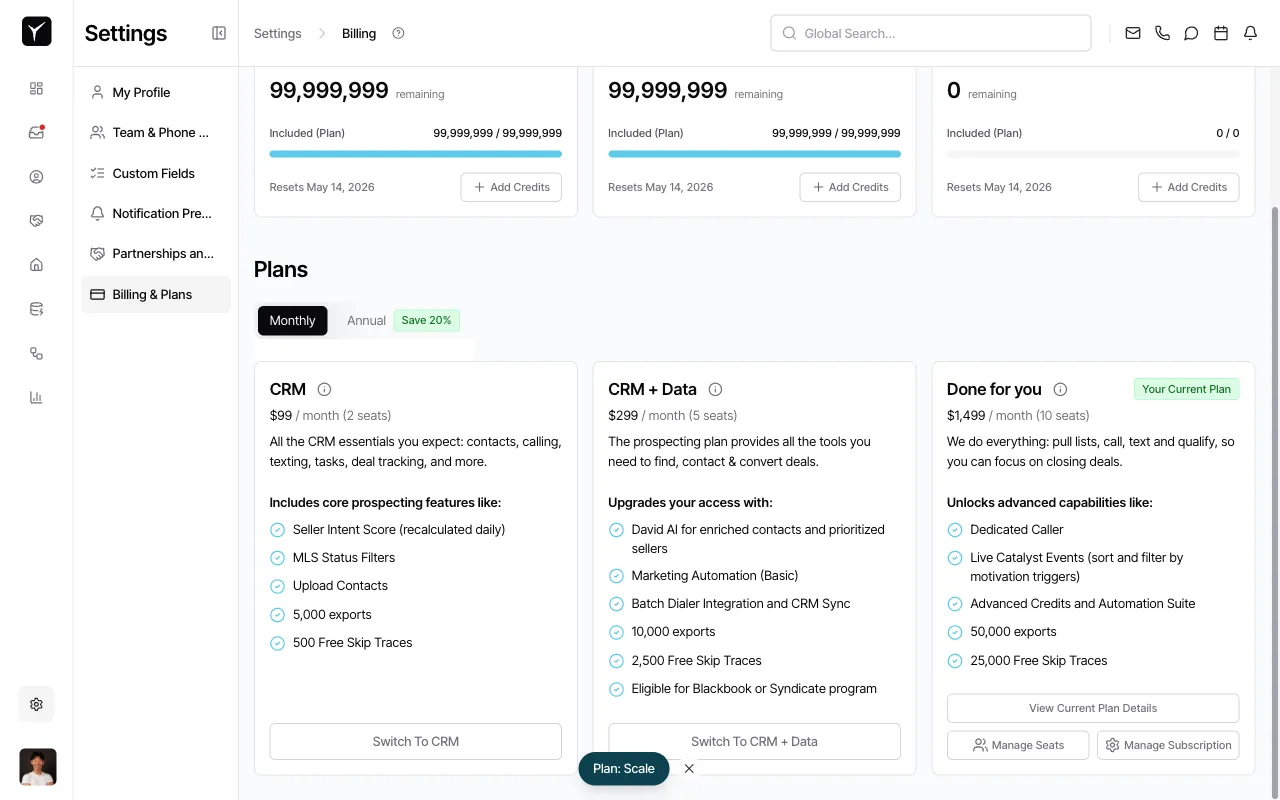Open the help tooltip beside CRM + Data
Viewport: 1280px width, 800px height.
[715, 389]
